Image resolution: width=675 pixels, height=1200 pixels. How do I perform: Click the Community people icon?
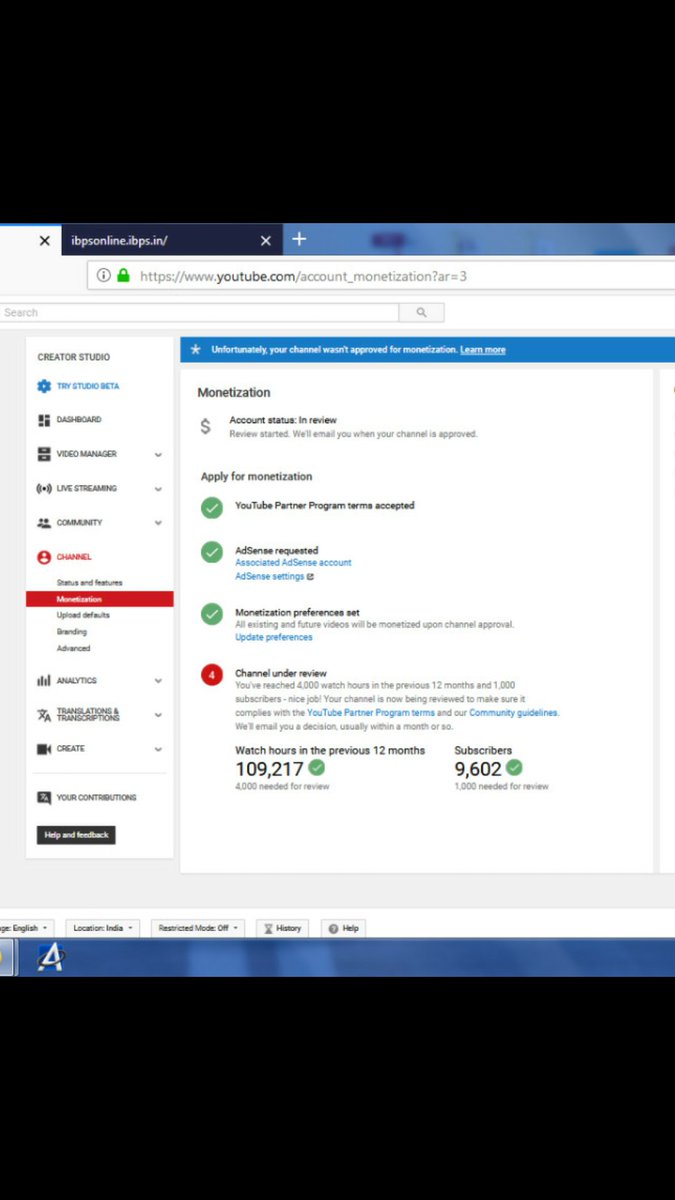point(44,523)
